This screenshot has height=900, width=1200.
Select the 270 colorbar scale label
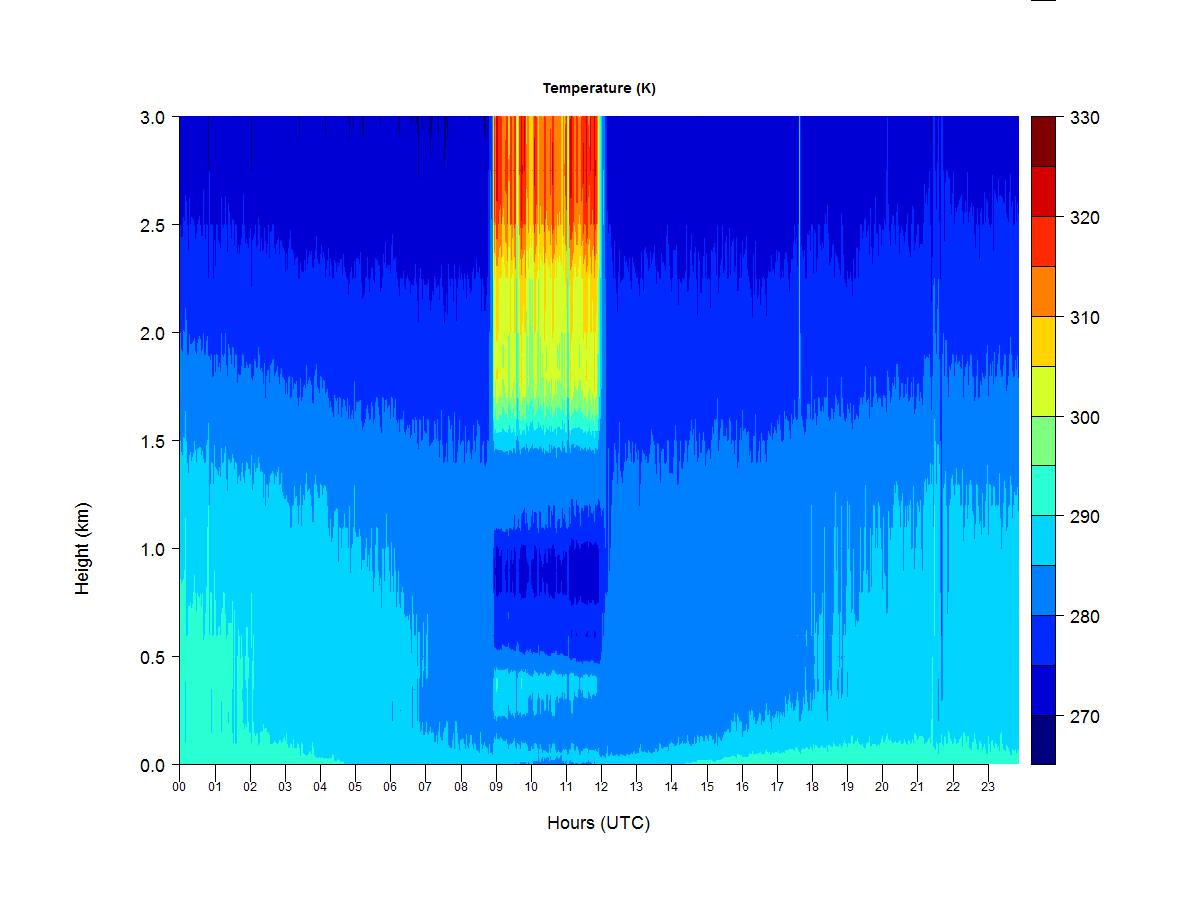coord(1084,717)
